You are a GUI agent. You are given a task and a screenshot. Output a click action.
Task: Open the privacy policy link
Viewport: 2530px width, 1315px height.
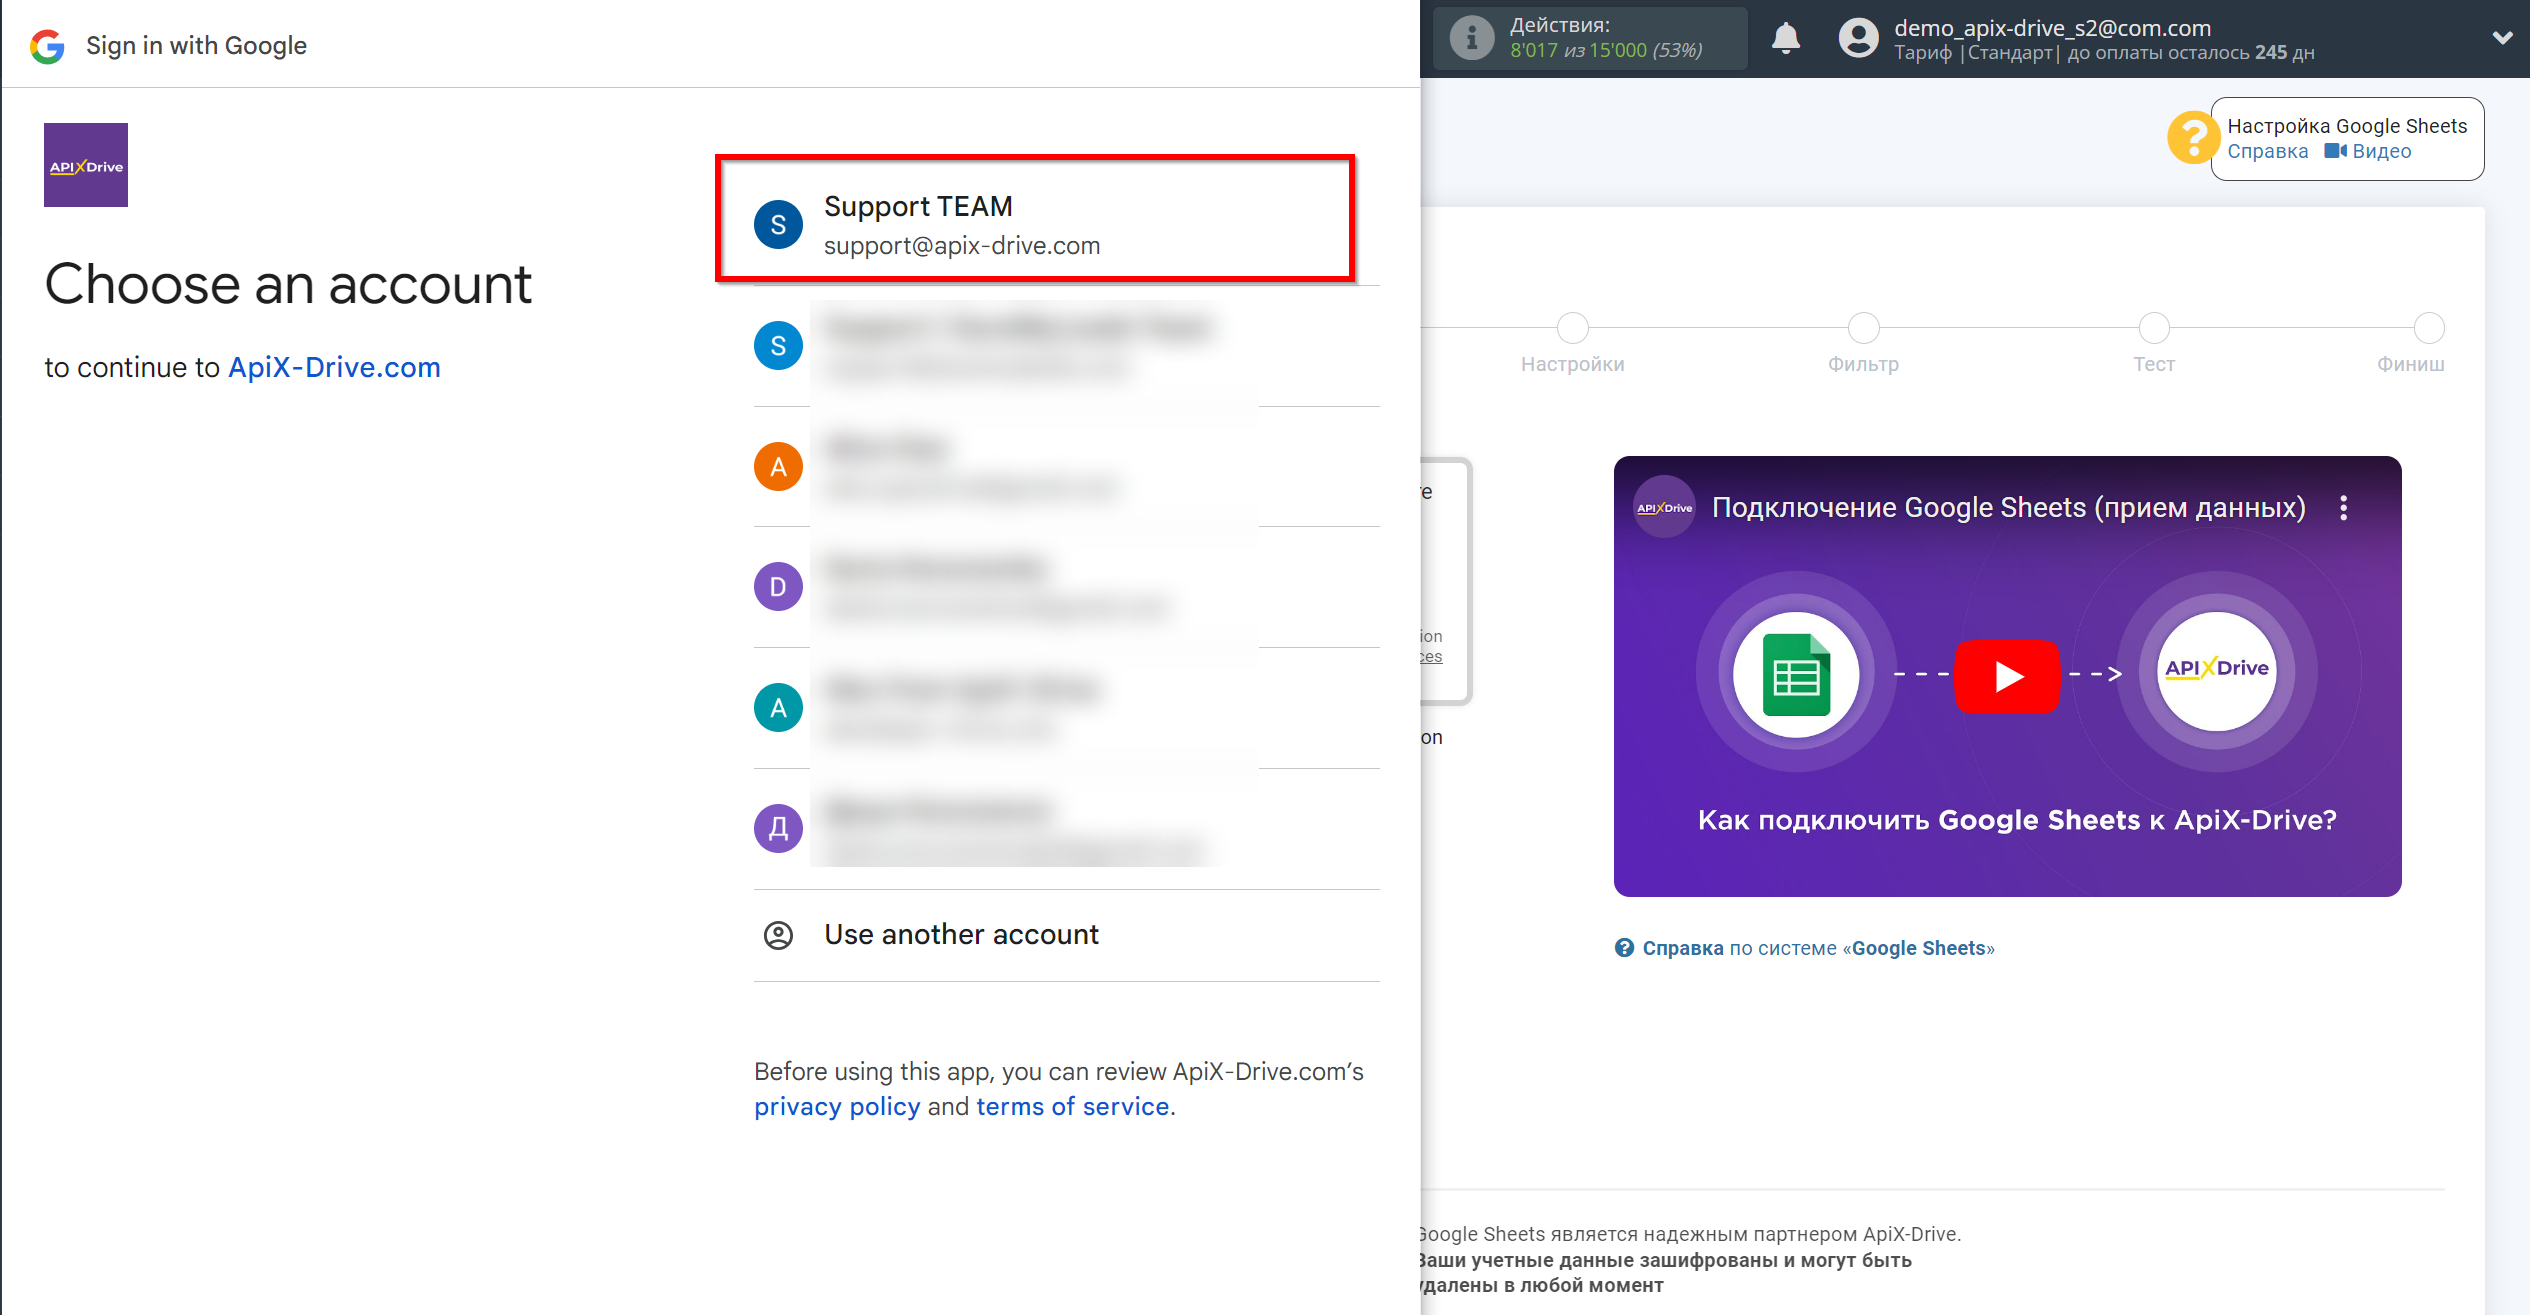(836, 1106)
